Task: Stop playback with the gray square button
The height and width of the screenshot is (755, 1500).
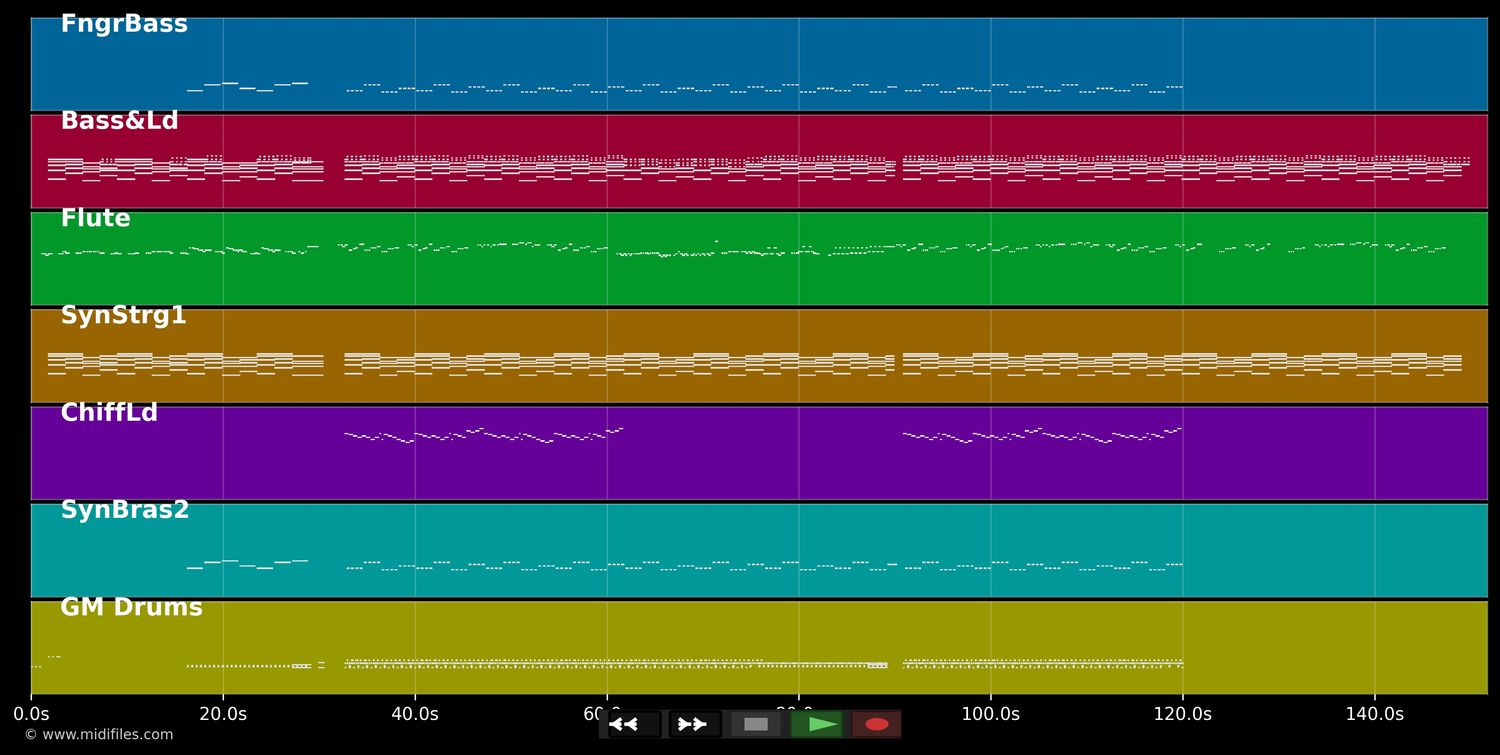Action: click(756, 724)
